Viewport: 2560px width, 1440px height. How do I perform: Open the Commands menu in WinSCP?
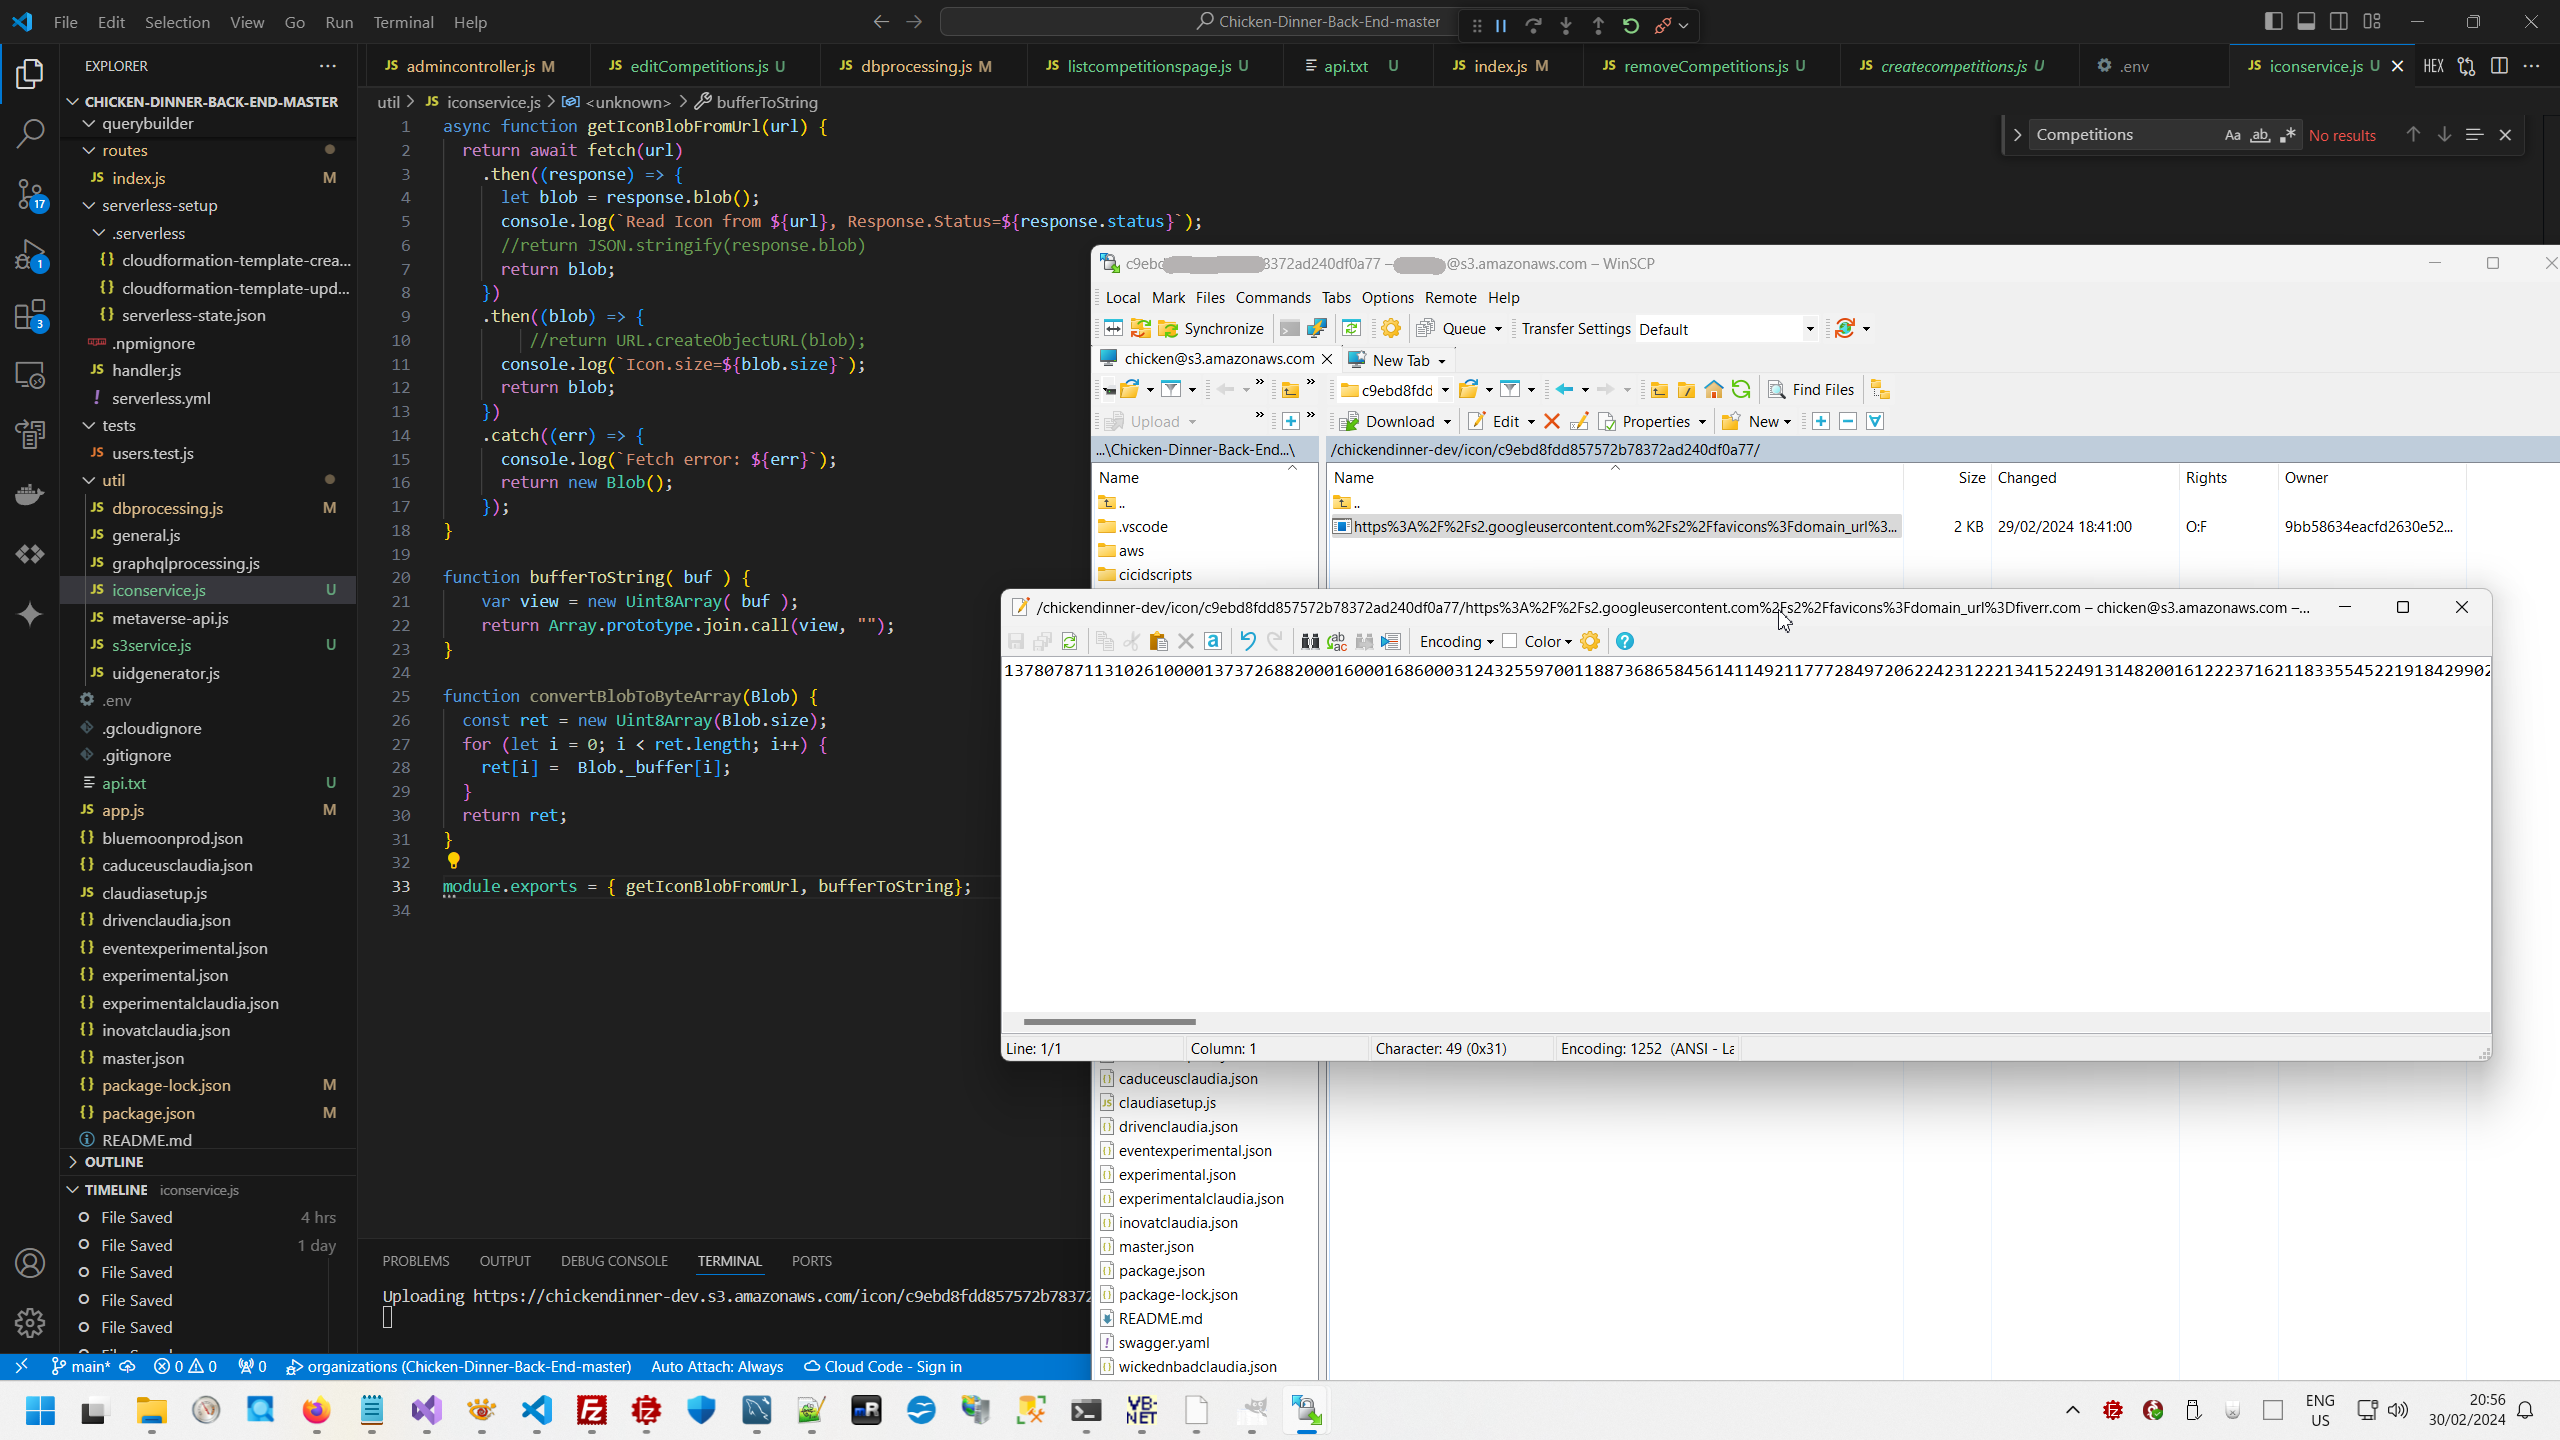pos(1272,298)
